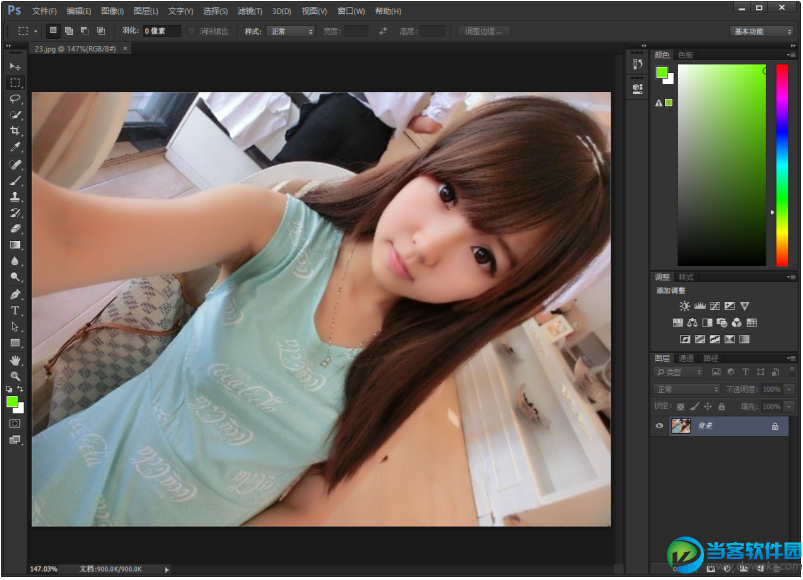Open the layer filter type dropdown (类型)

coord(679,372)
